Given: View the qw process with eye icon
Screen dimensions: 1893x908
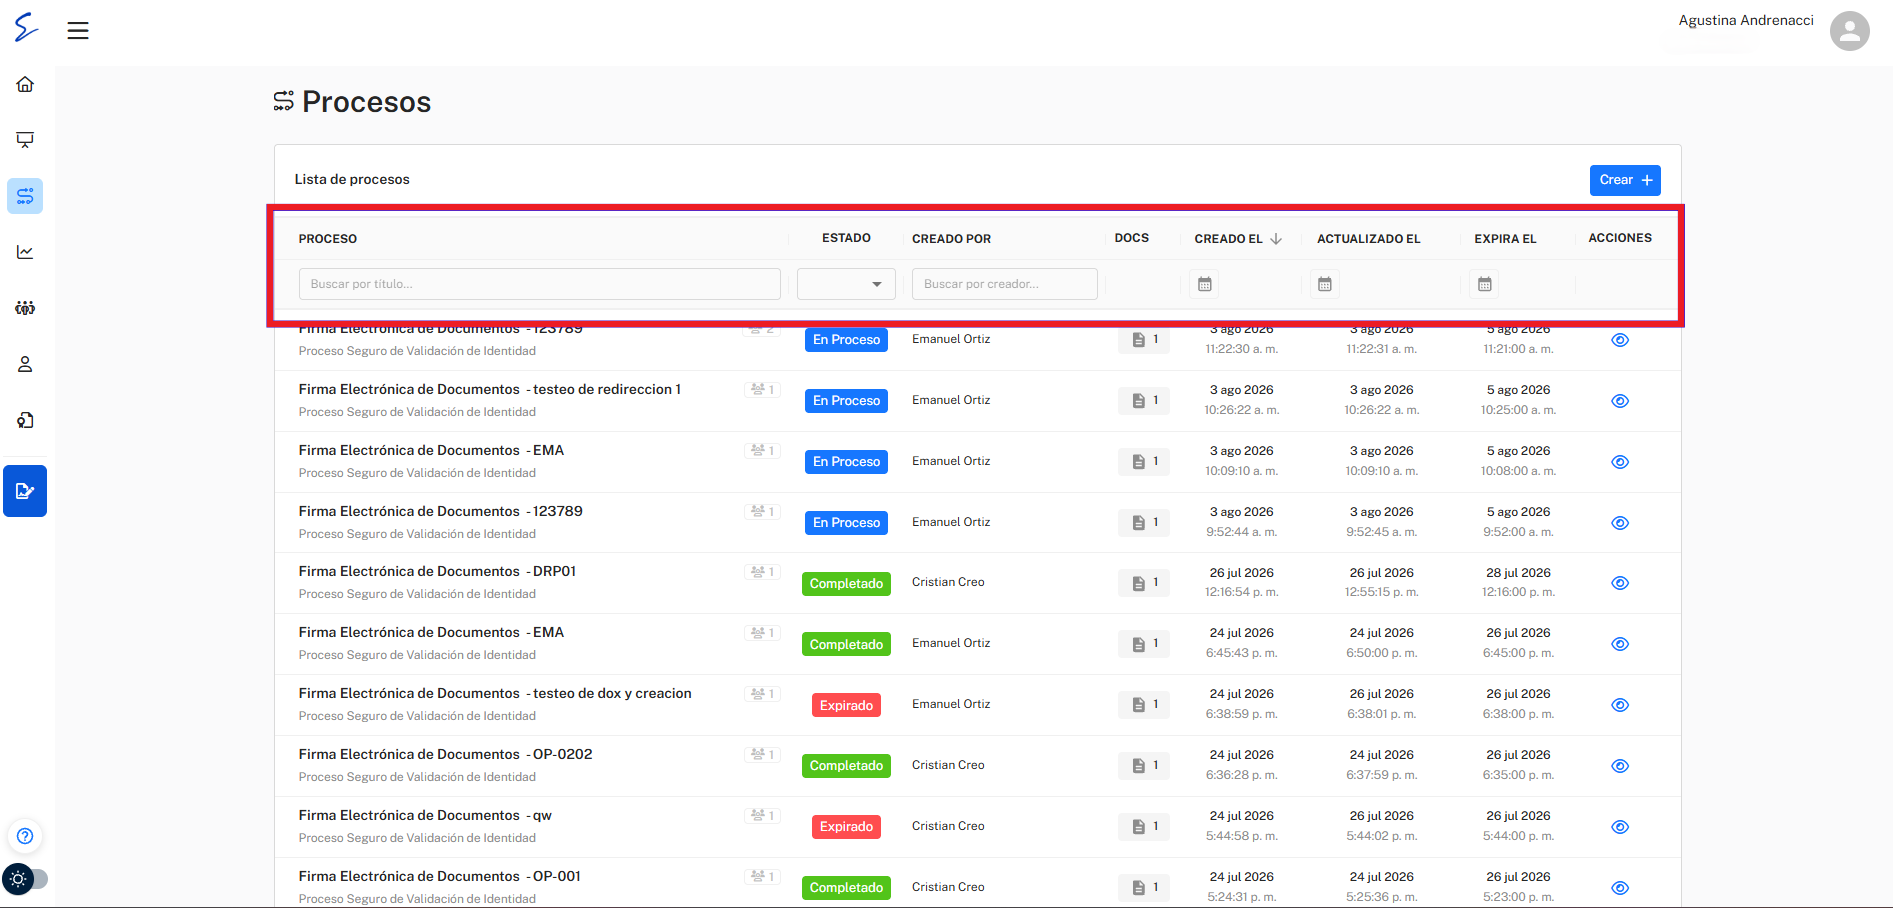Looking at the screenshot, I should [1620, 827].
